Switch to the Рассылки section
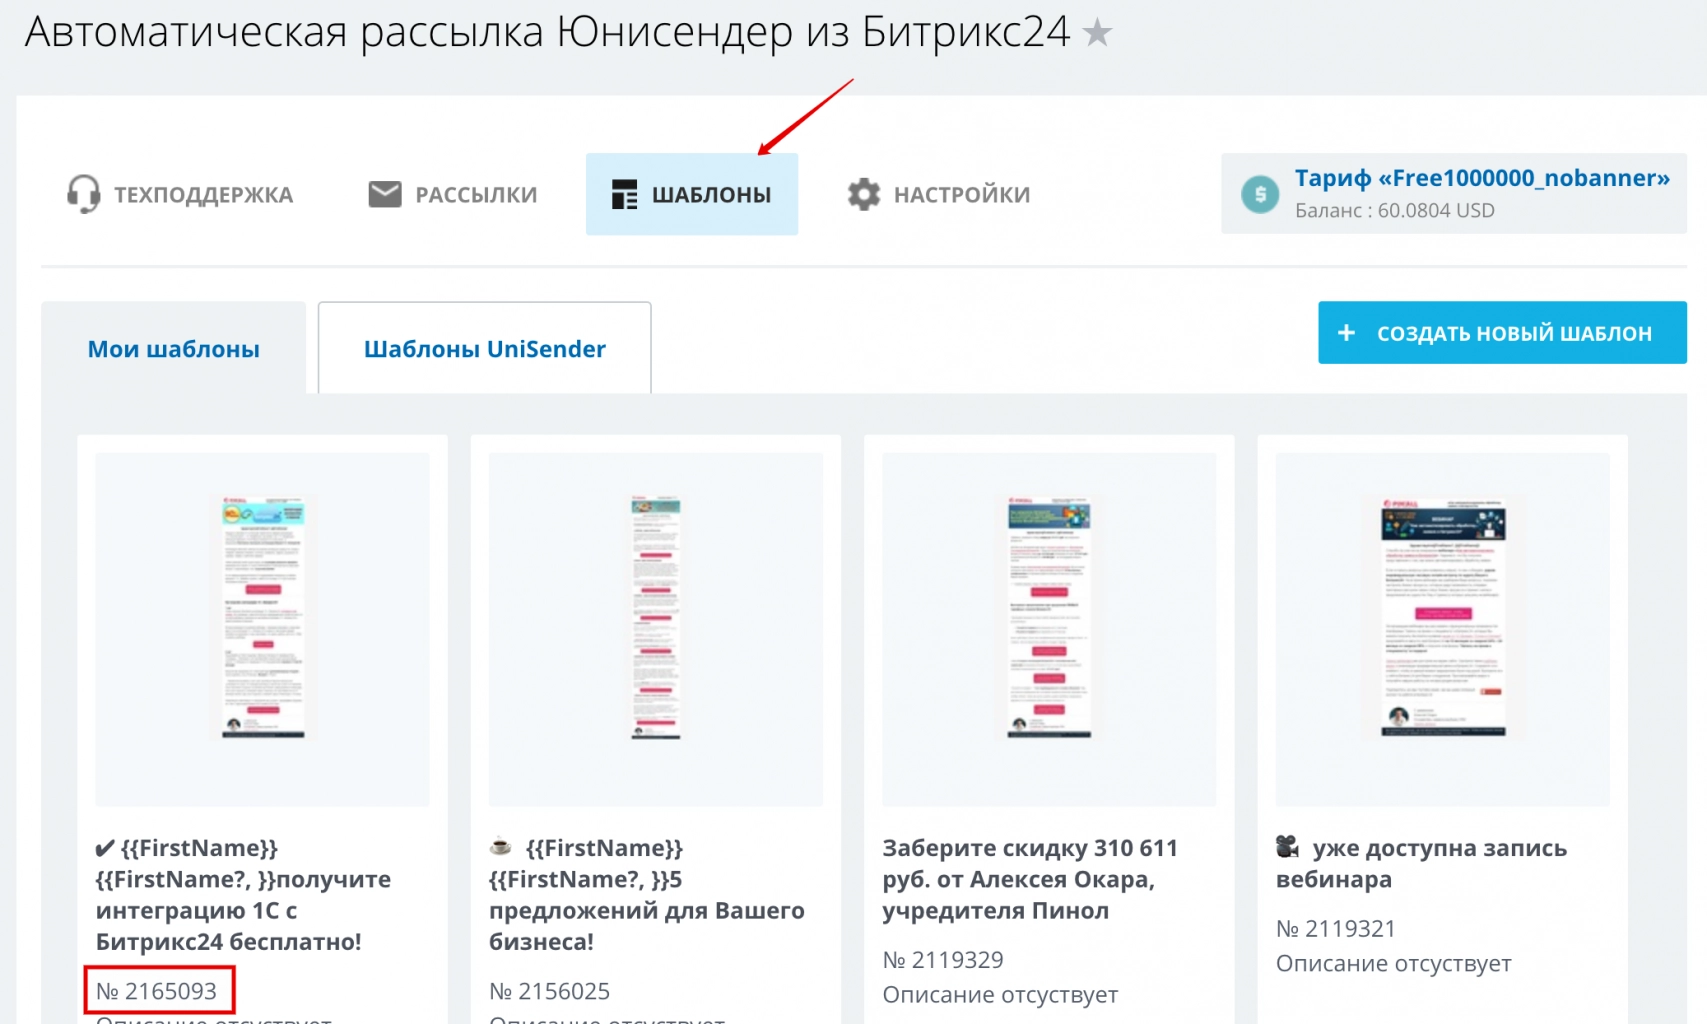Image resolution: width=1707 pixels, height=1024 pixels. coord(476,194)
